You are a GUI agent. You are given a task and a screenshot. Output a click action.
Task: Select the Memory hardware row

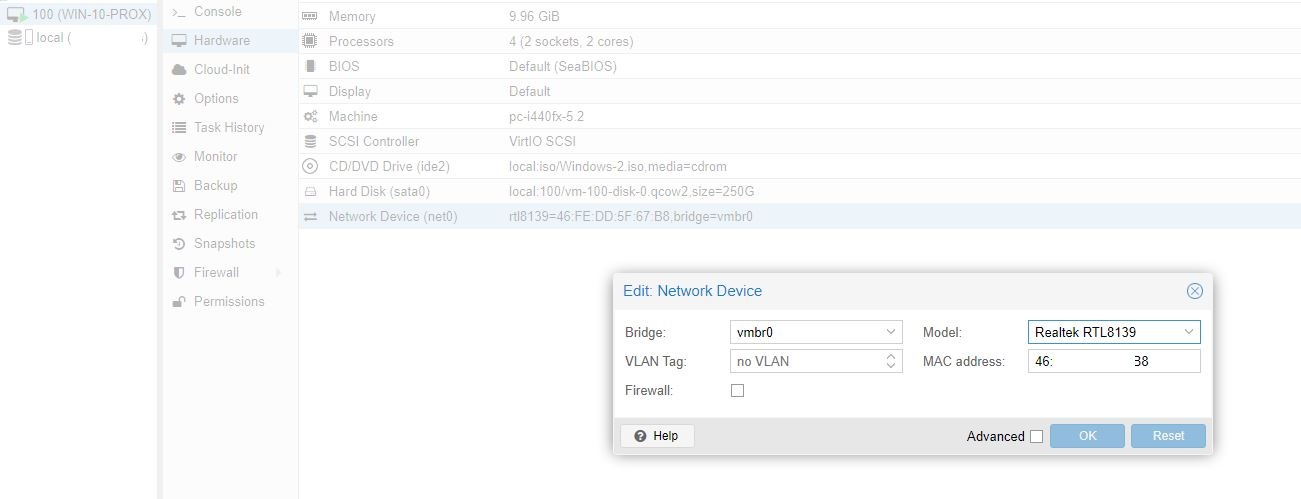[799, 16]
